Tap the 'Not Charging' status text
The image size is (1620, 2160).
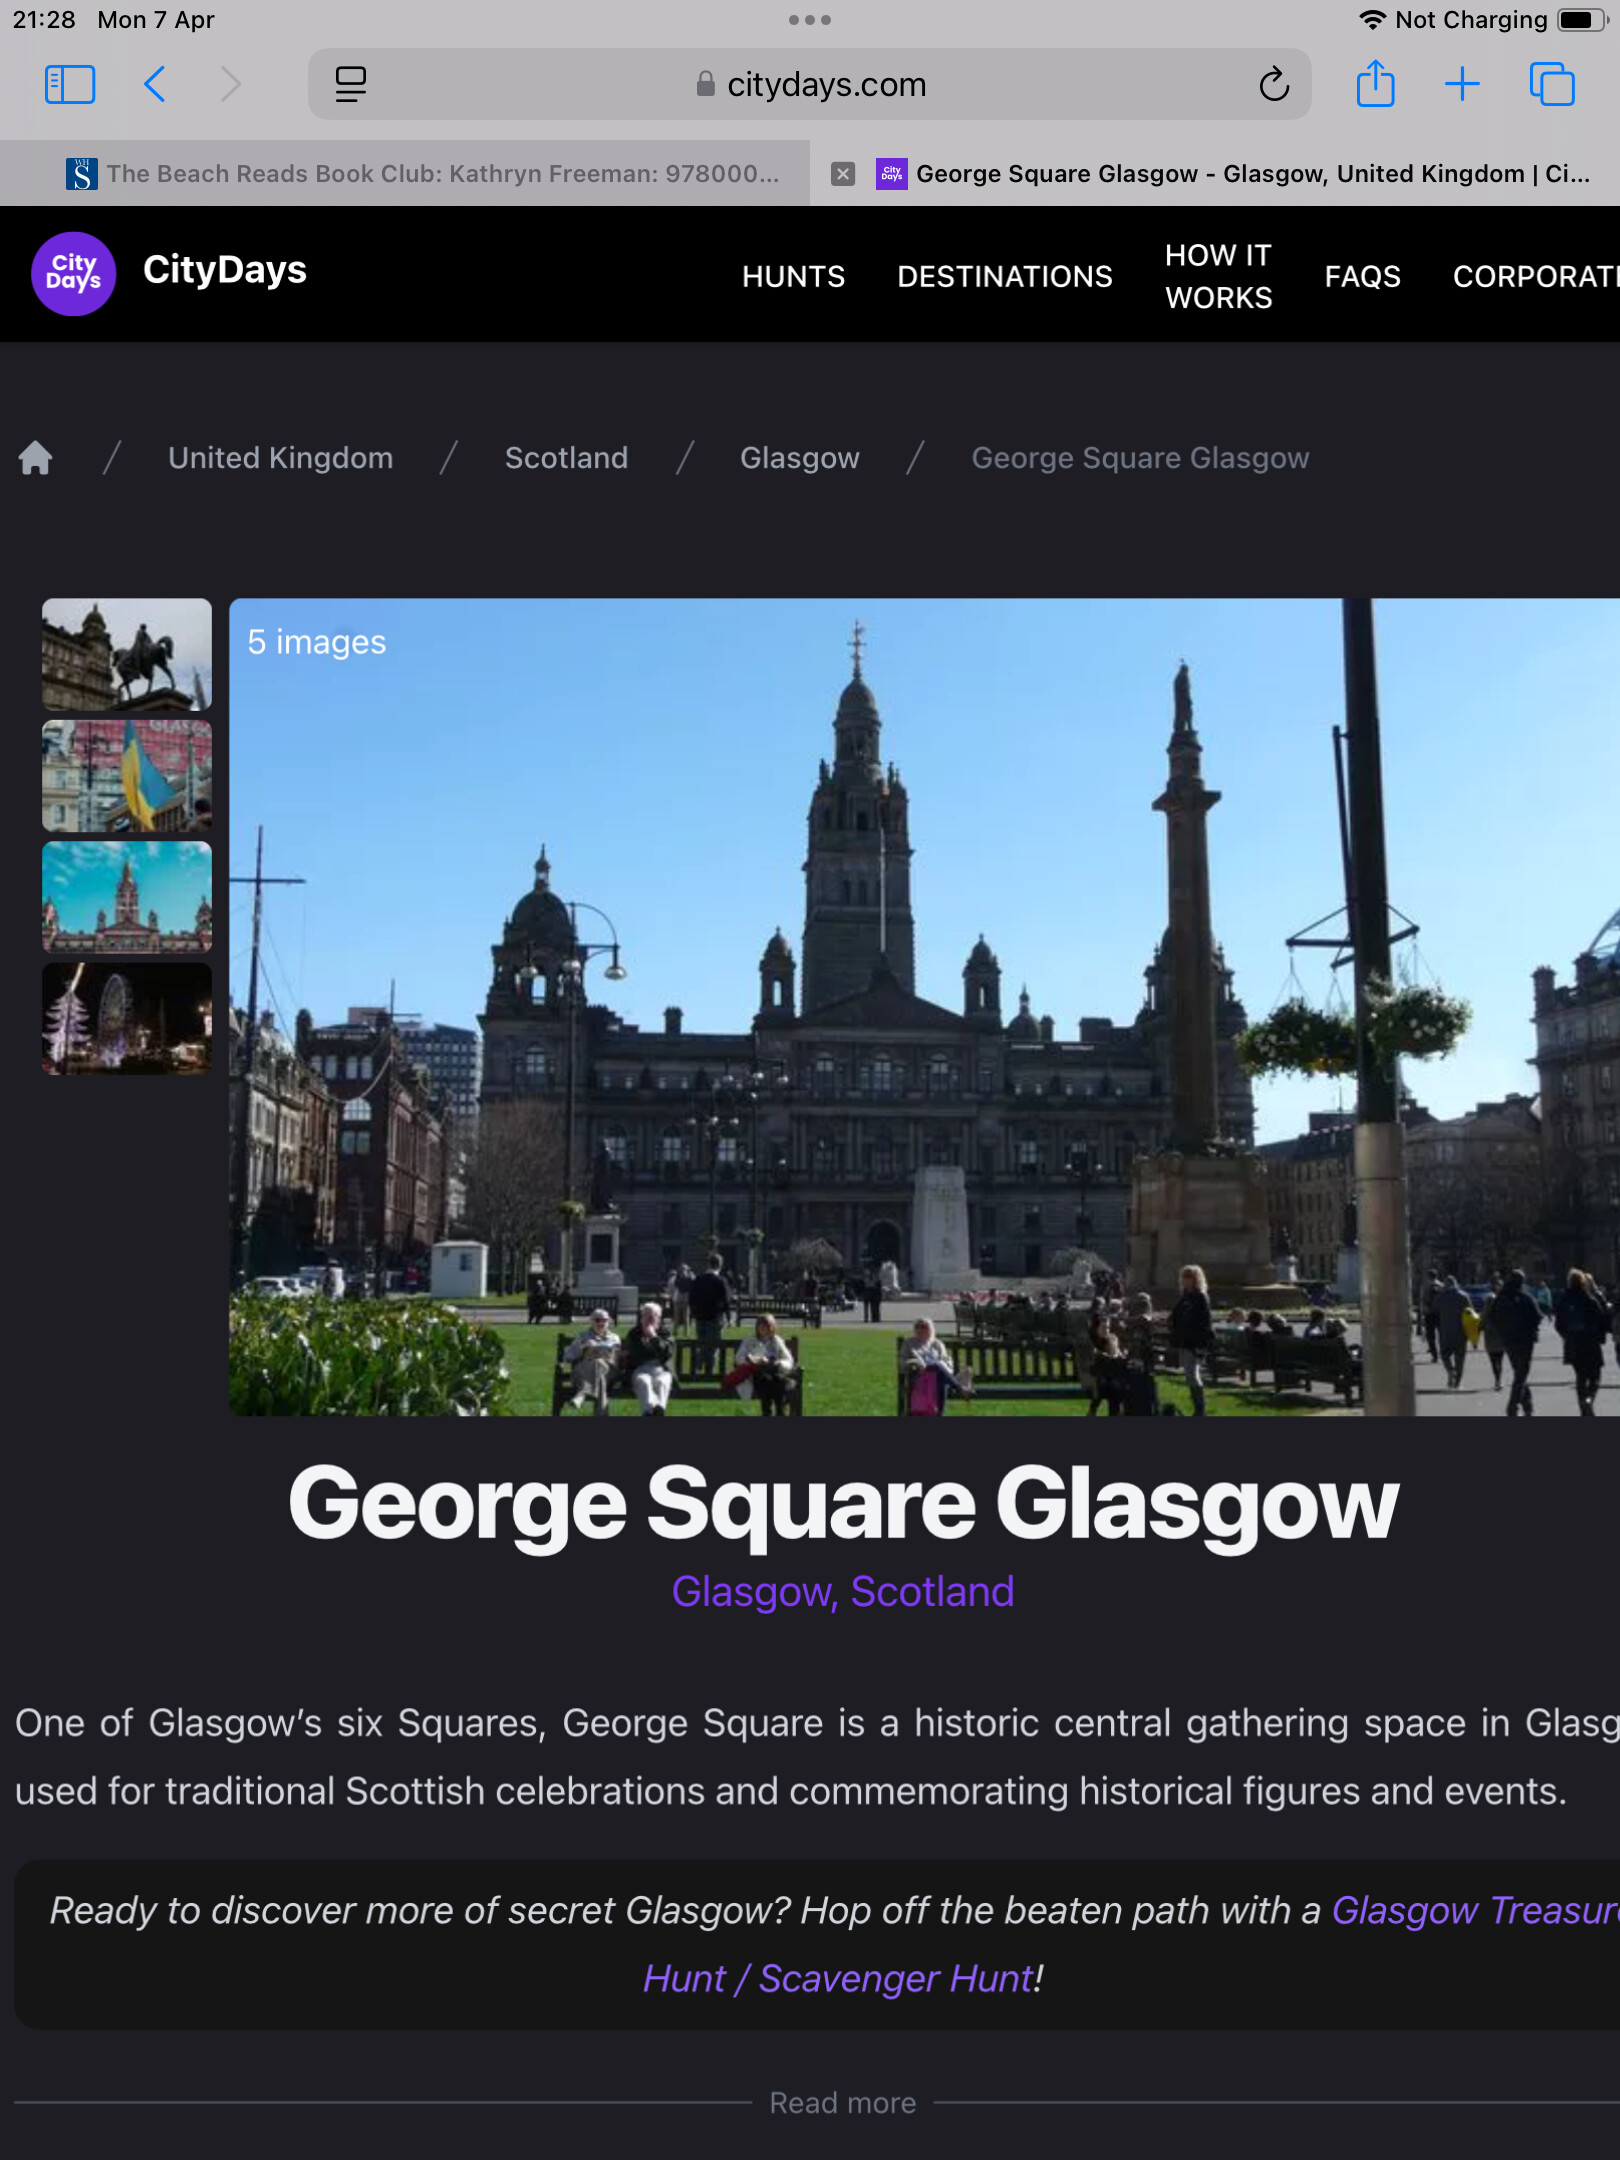[1471, 20]
